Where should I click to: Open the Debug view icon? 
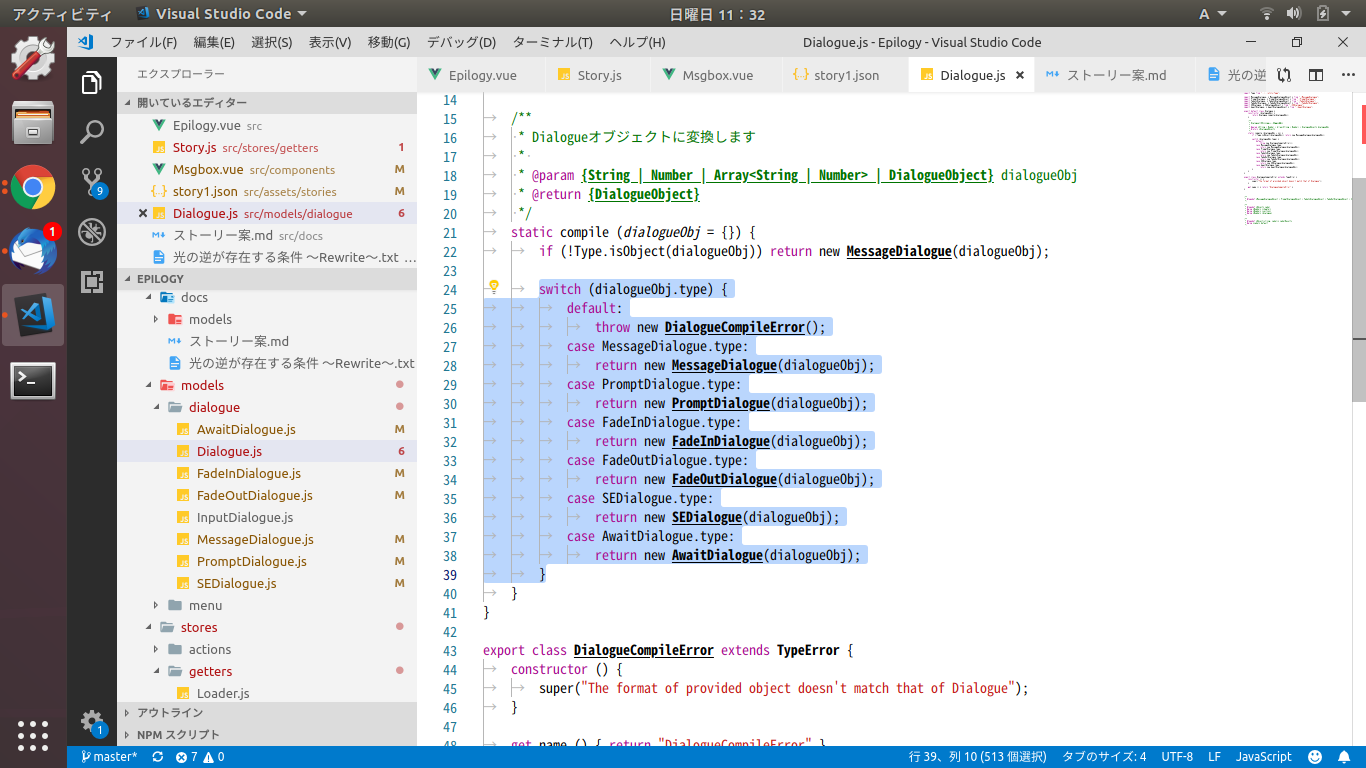92,231
